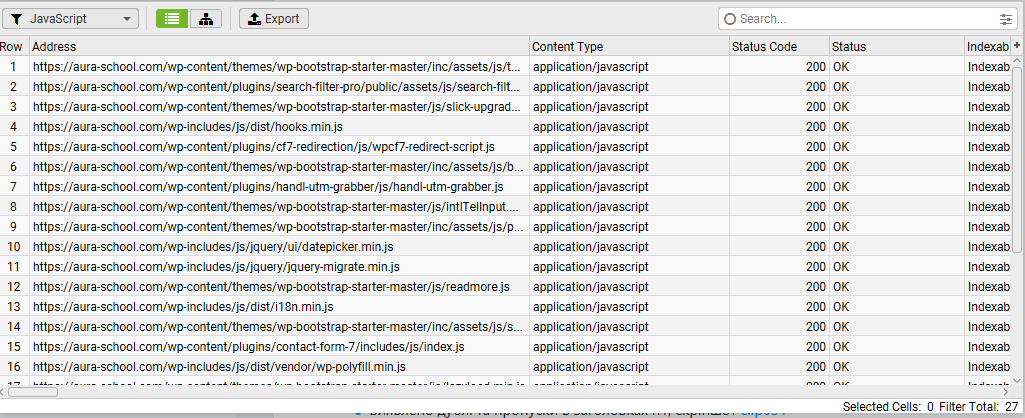Click Selected Cells status text
The image size is (1025, 418).
click(x=888, y=406)
